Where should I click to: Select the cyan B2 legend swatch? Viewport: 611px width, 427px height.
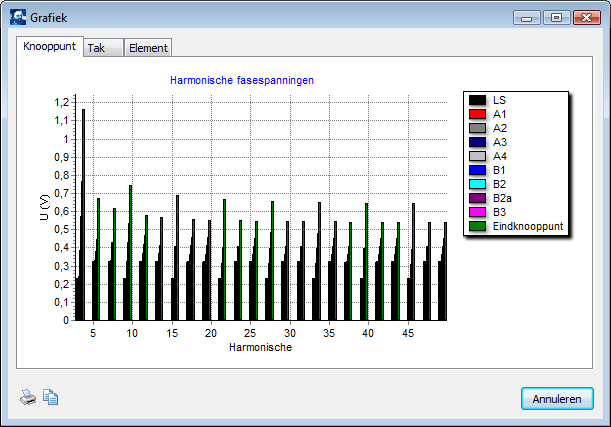point(478,185)
